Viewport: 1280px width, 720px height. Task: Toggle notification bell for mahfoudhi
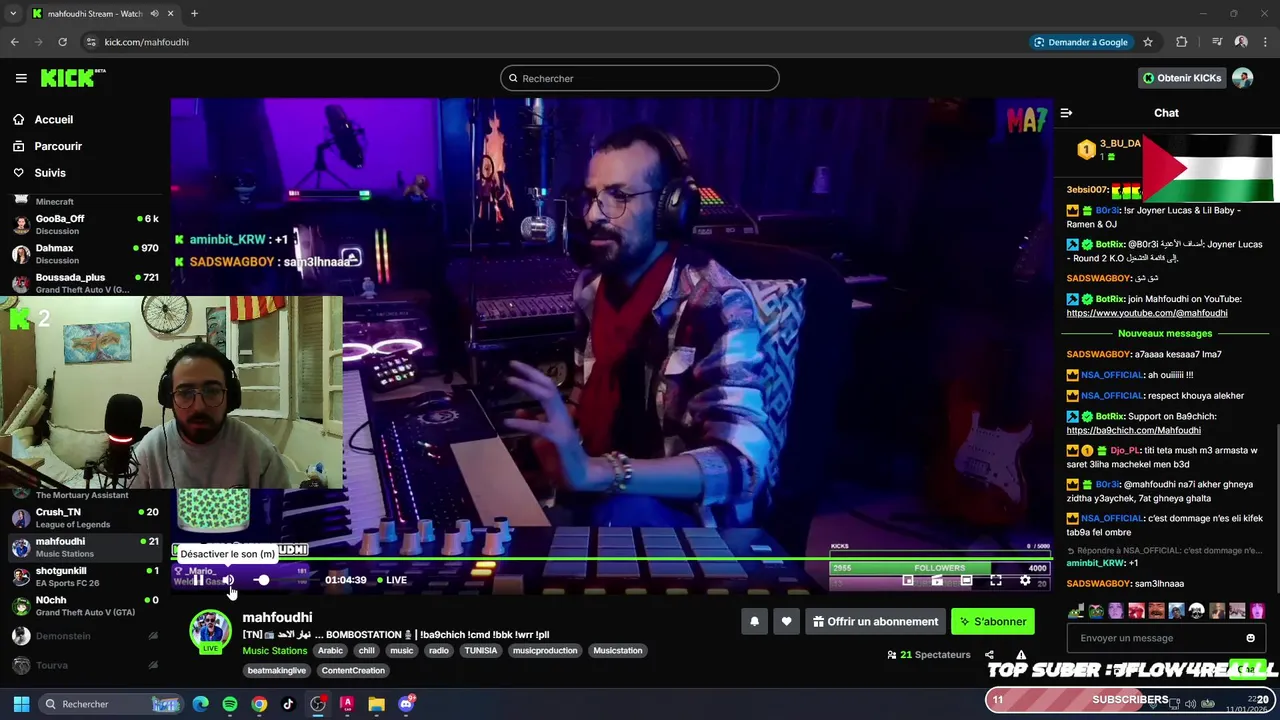754,621
